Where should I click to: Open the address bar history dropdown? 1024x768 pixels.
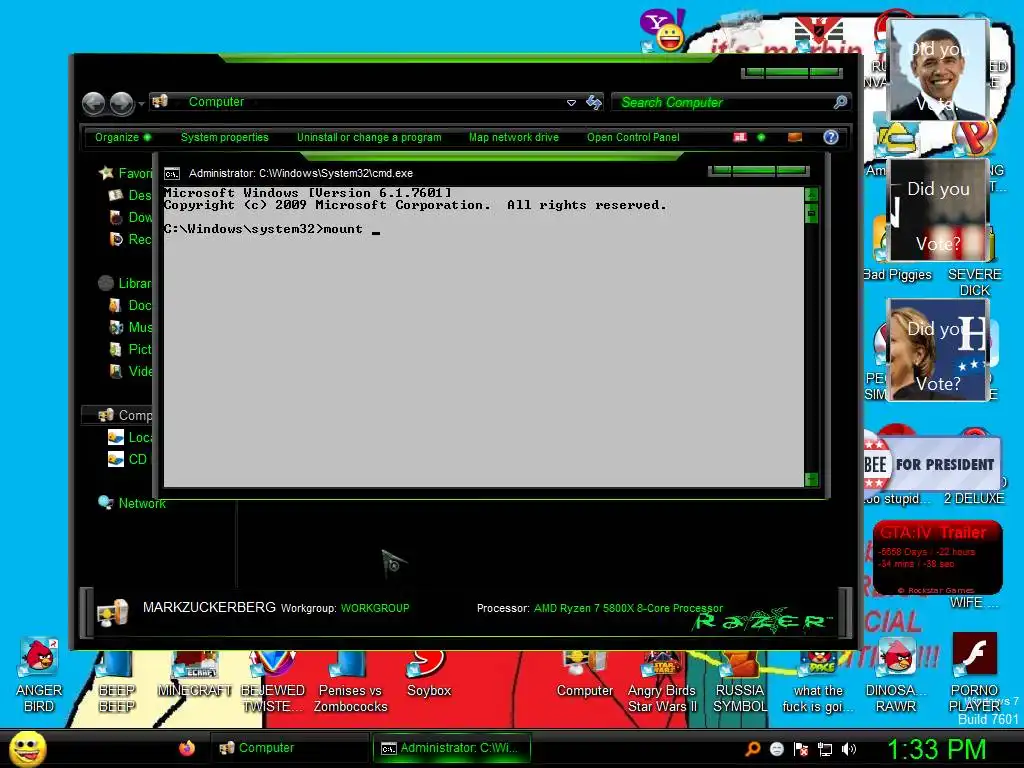click(x=571, y=103)
